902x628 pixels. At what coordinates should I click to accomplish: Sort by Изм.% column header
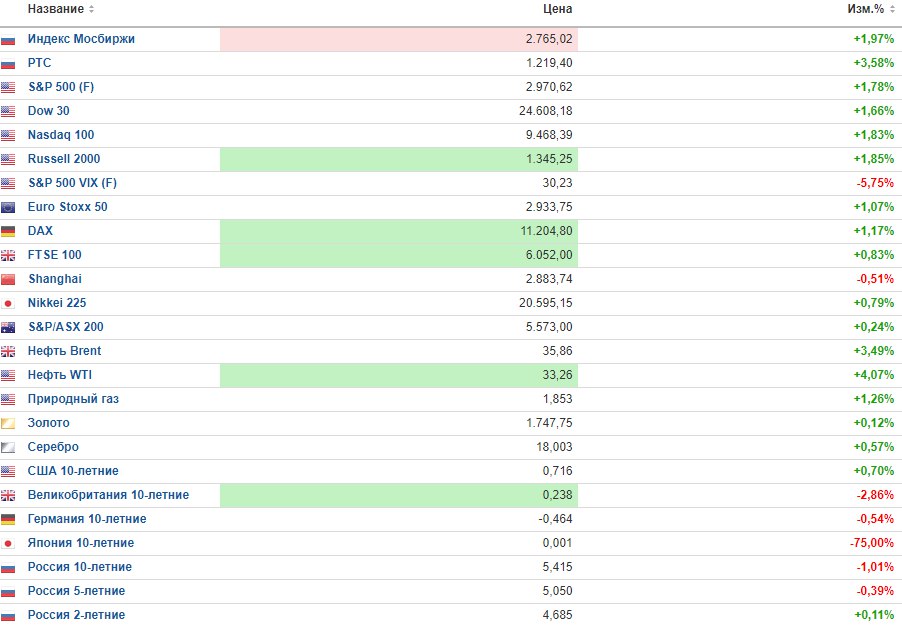point(870,9)
